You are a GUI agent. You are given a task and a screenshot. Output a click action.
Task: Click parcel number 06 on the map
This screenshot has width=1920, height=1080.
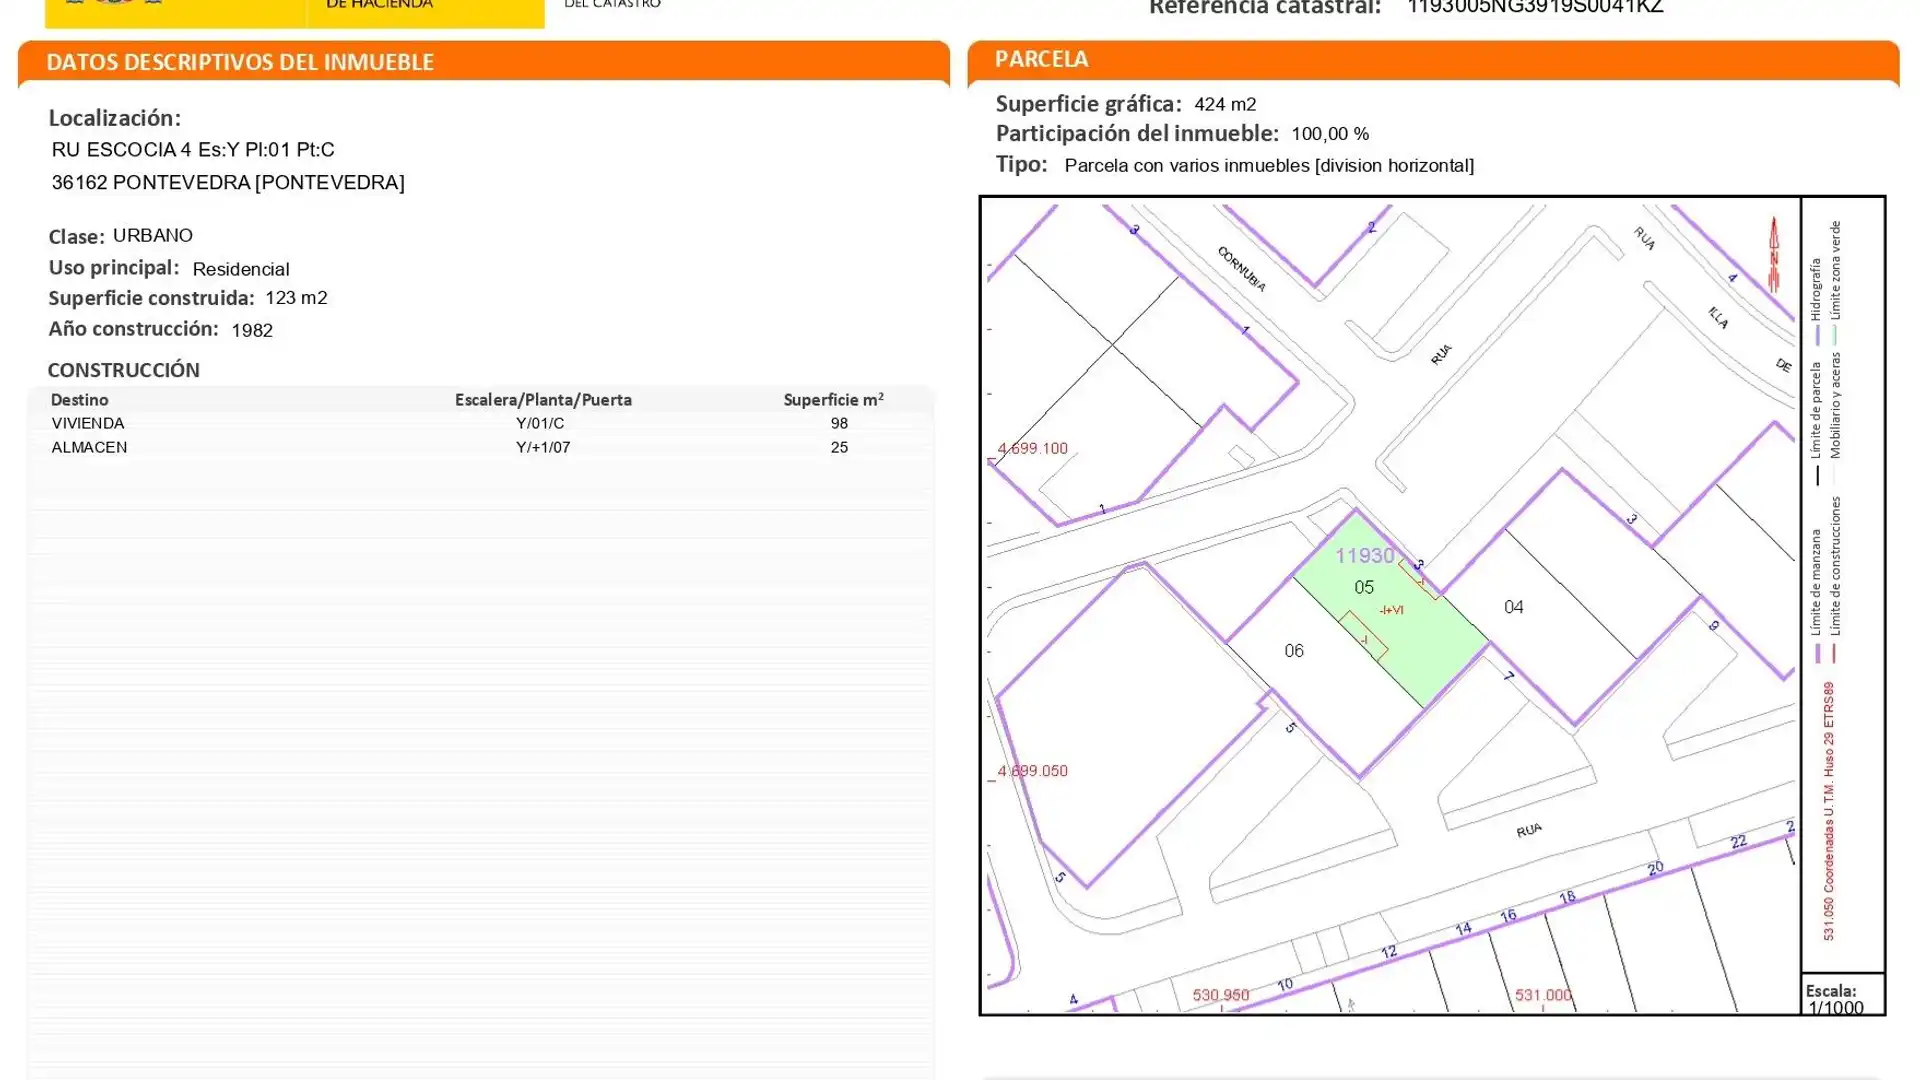(x=1293, y=651)
